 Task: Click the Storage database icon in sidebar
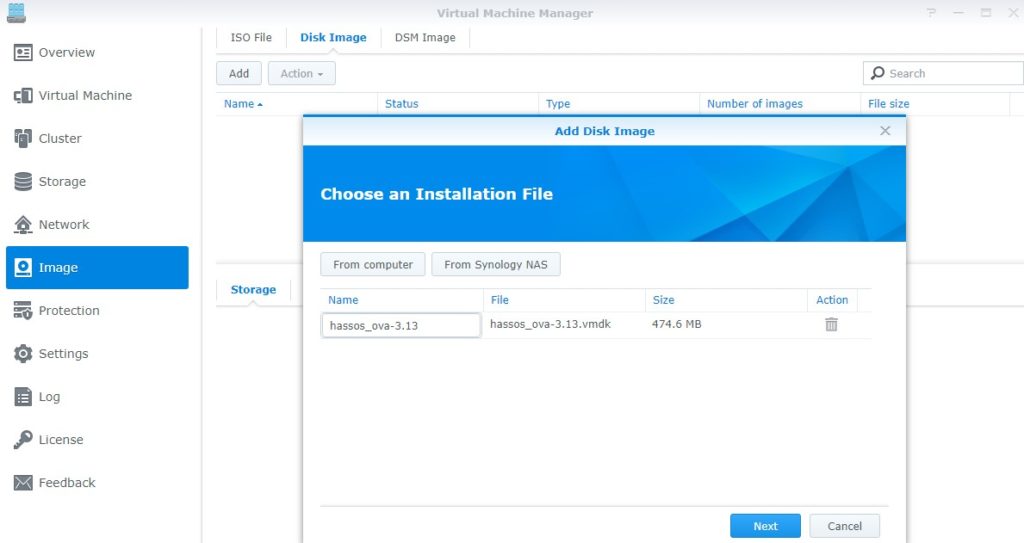click(23, 182)
